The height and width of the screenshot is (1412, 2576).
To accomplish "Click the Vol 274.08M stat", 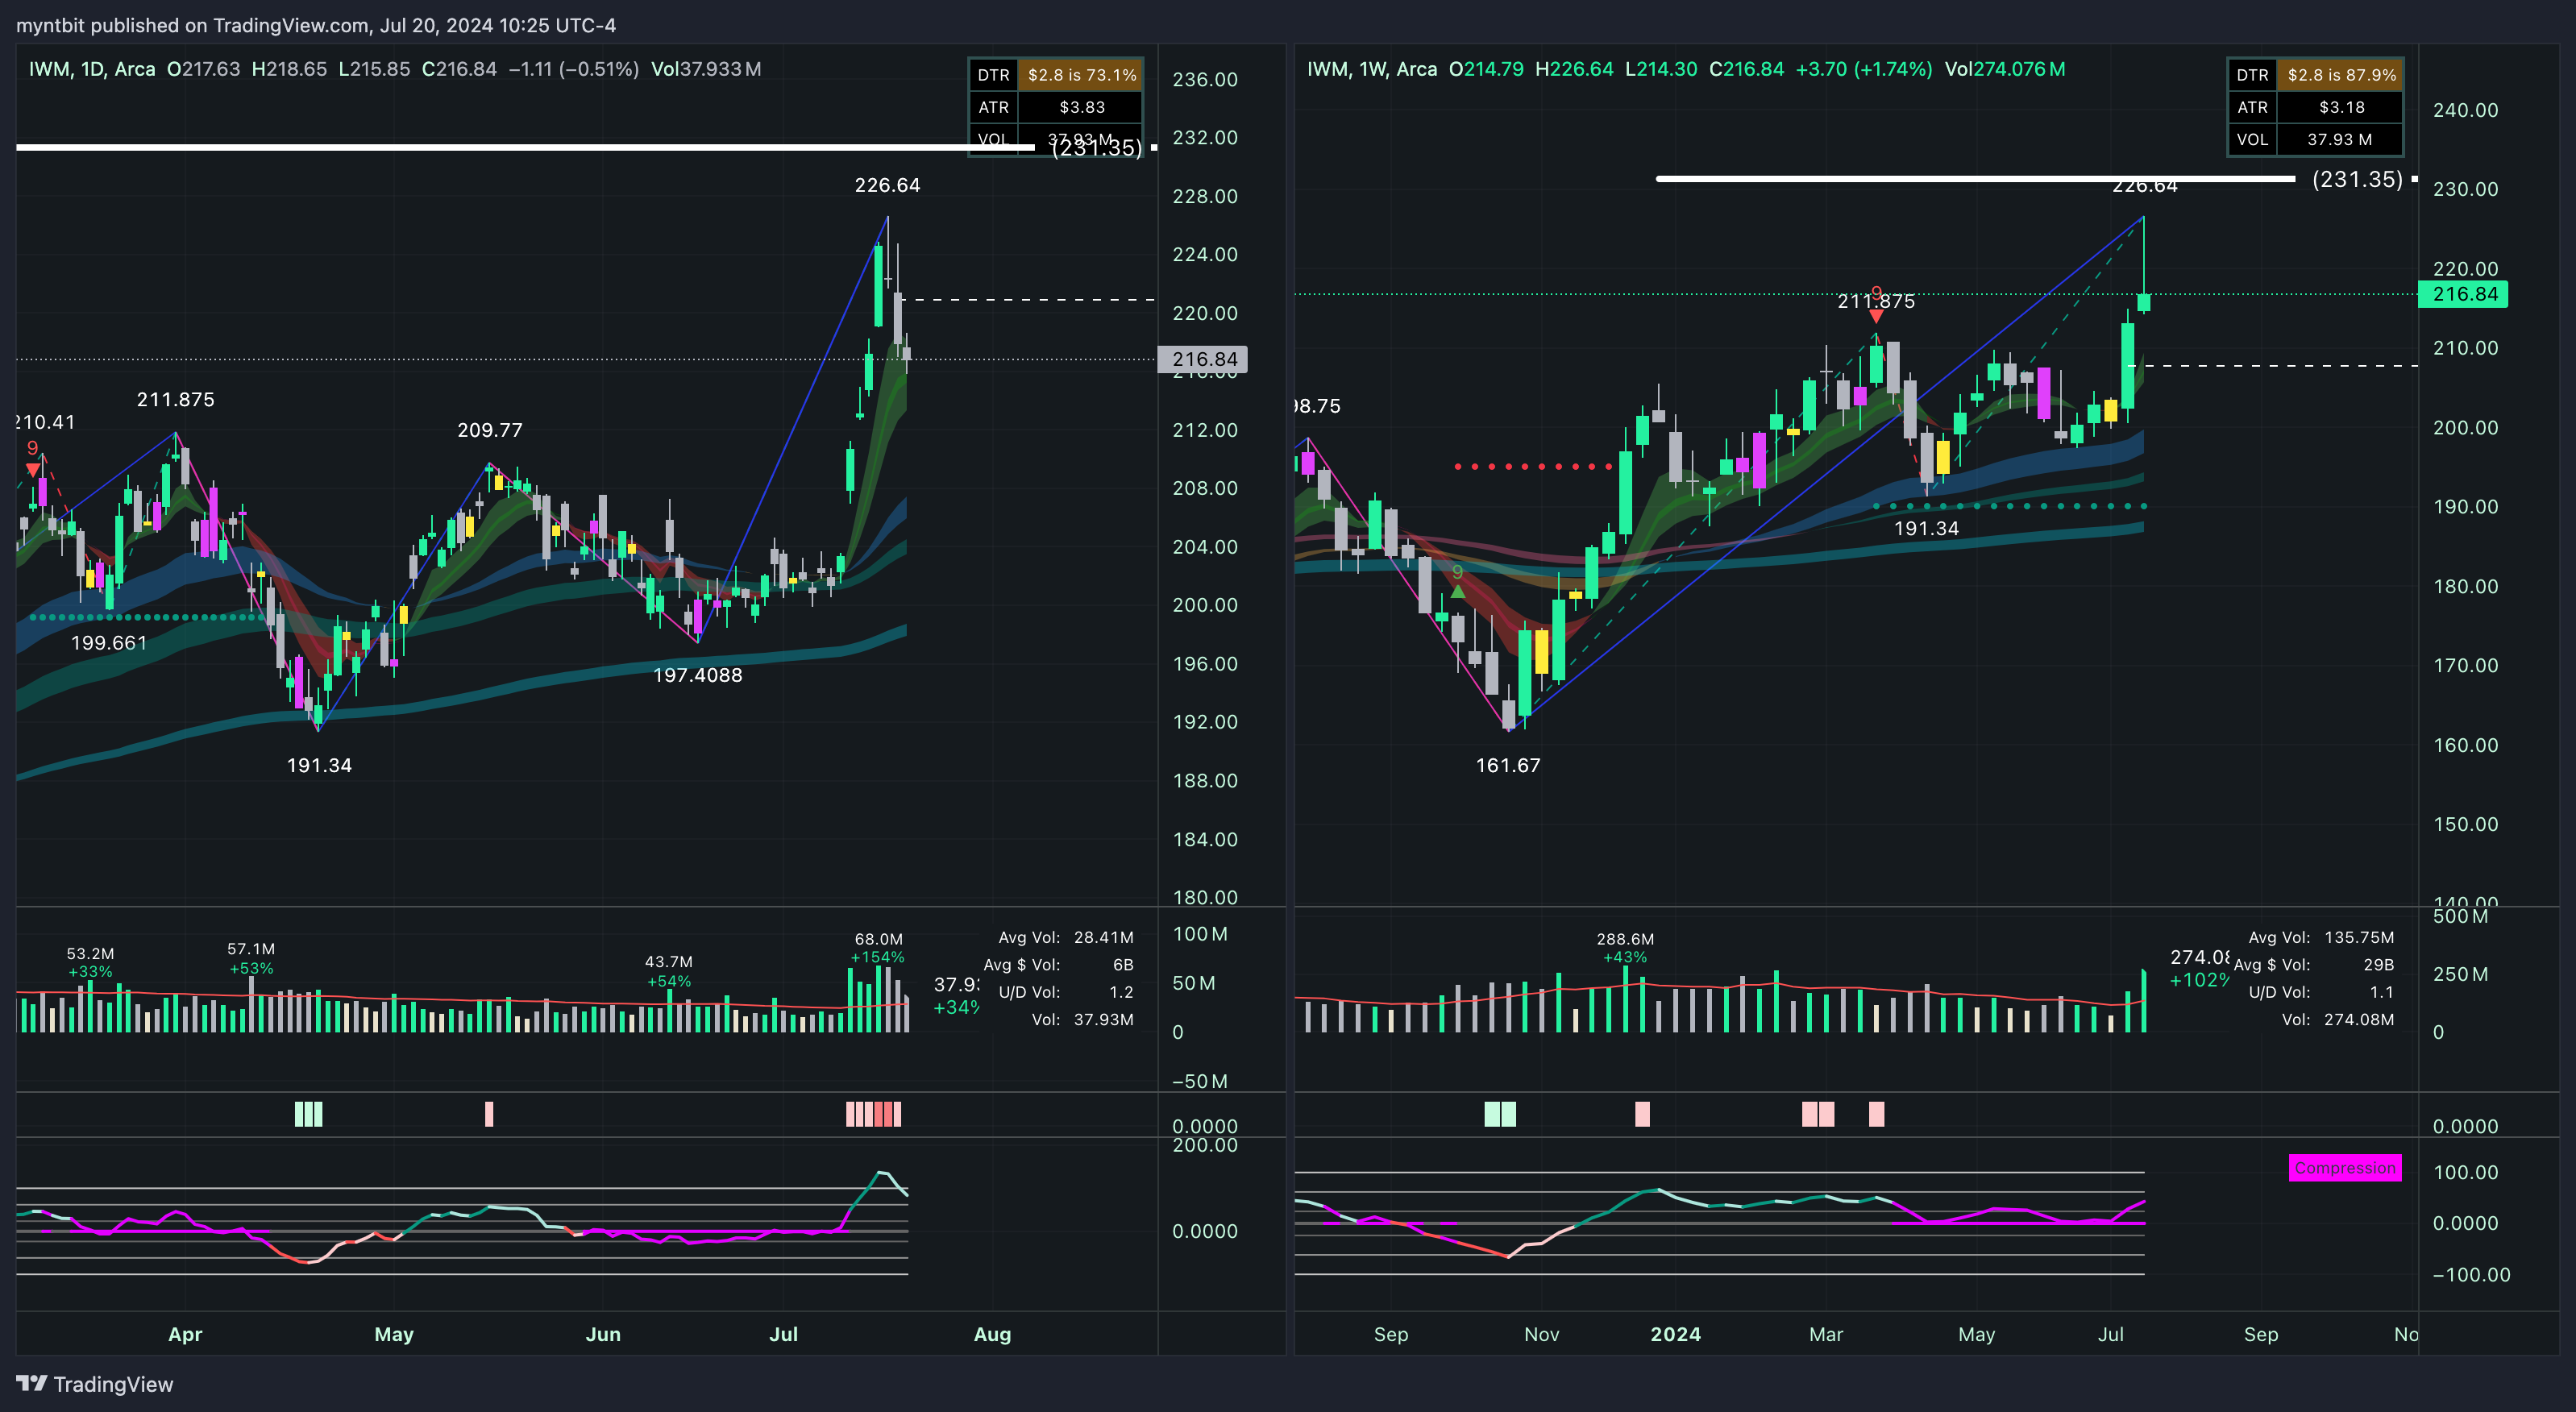I will (x=2338, y=1020).
